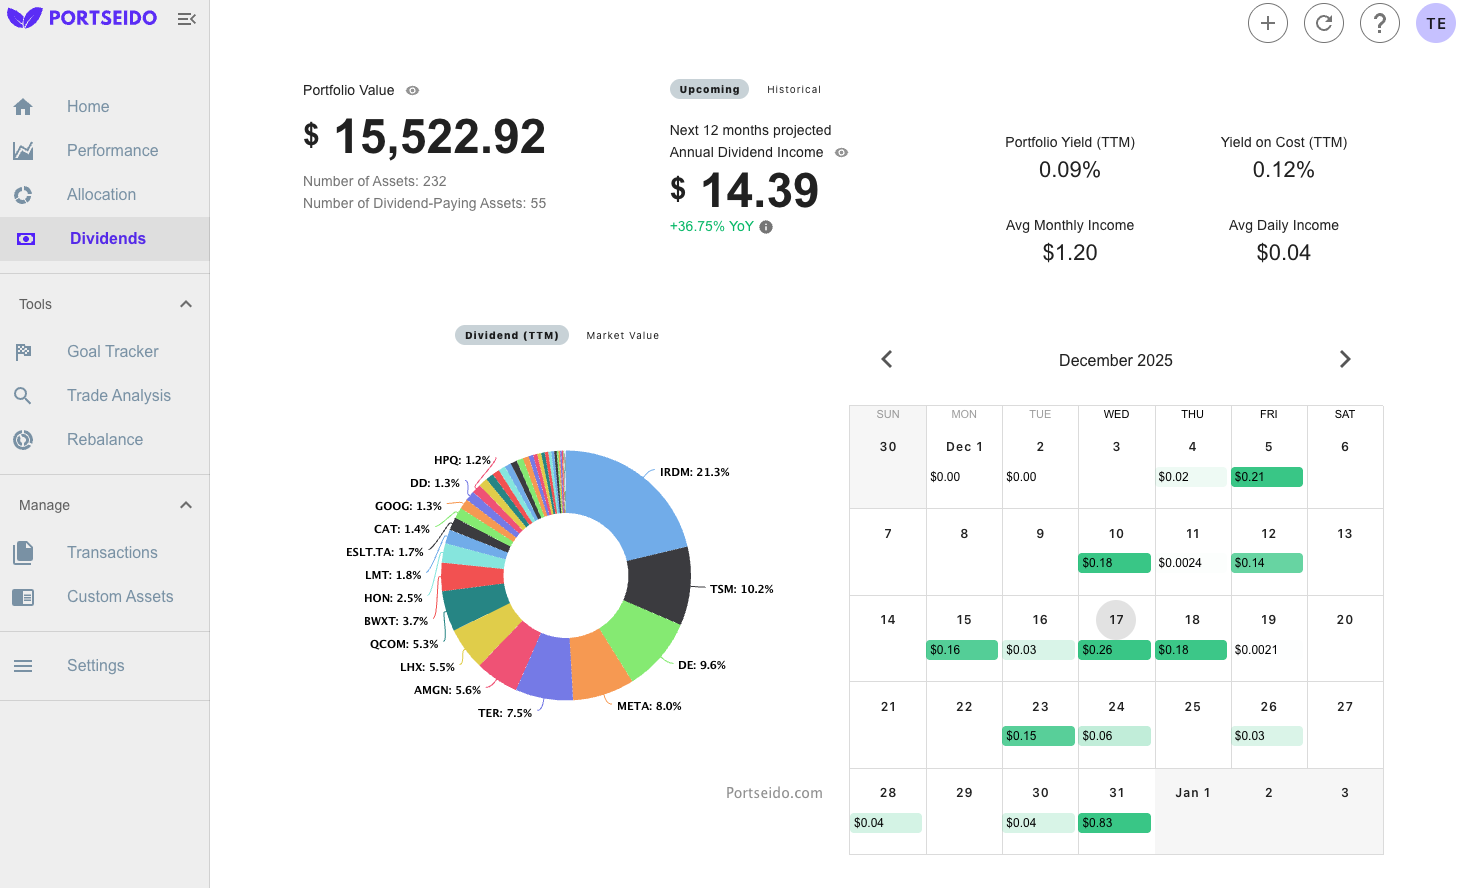Hide the Portfolio Value with the eye toggle

point(412,90)
